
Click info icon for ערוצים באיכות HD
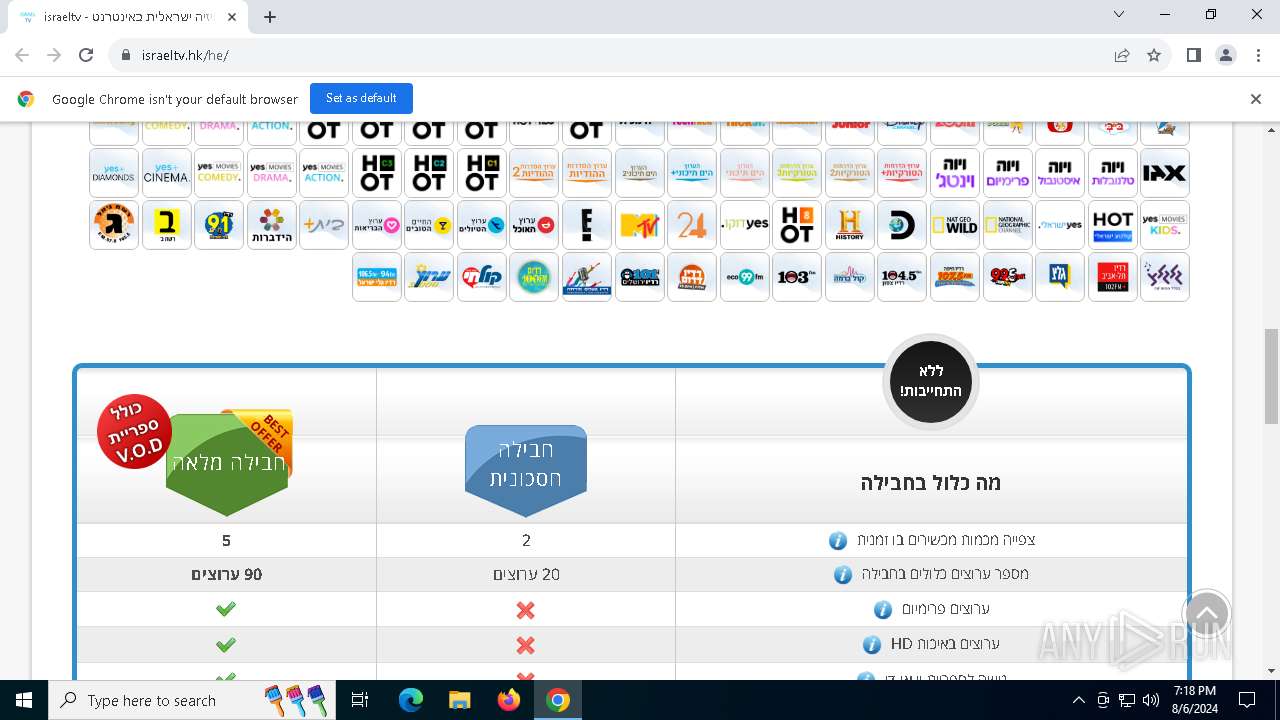pyautogui.click(x=871, y=644)
